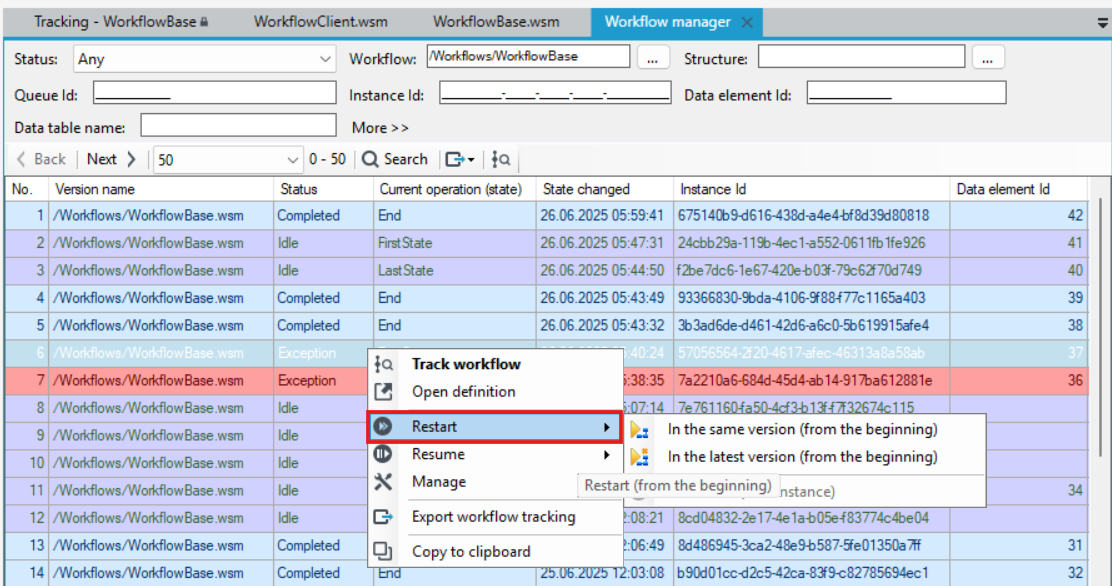
Task: Click the browse button next to Workflow field
Action: tap(652, 57)
